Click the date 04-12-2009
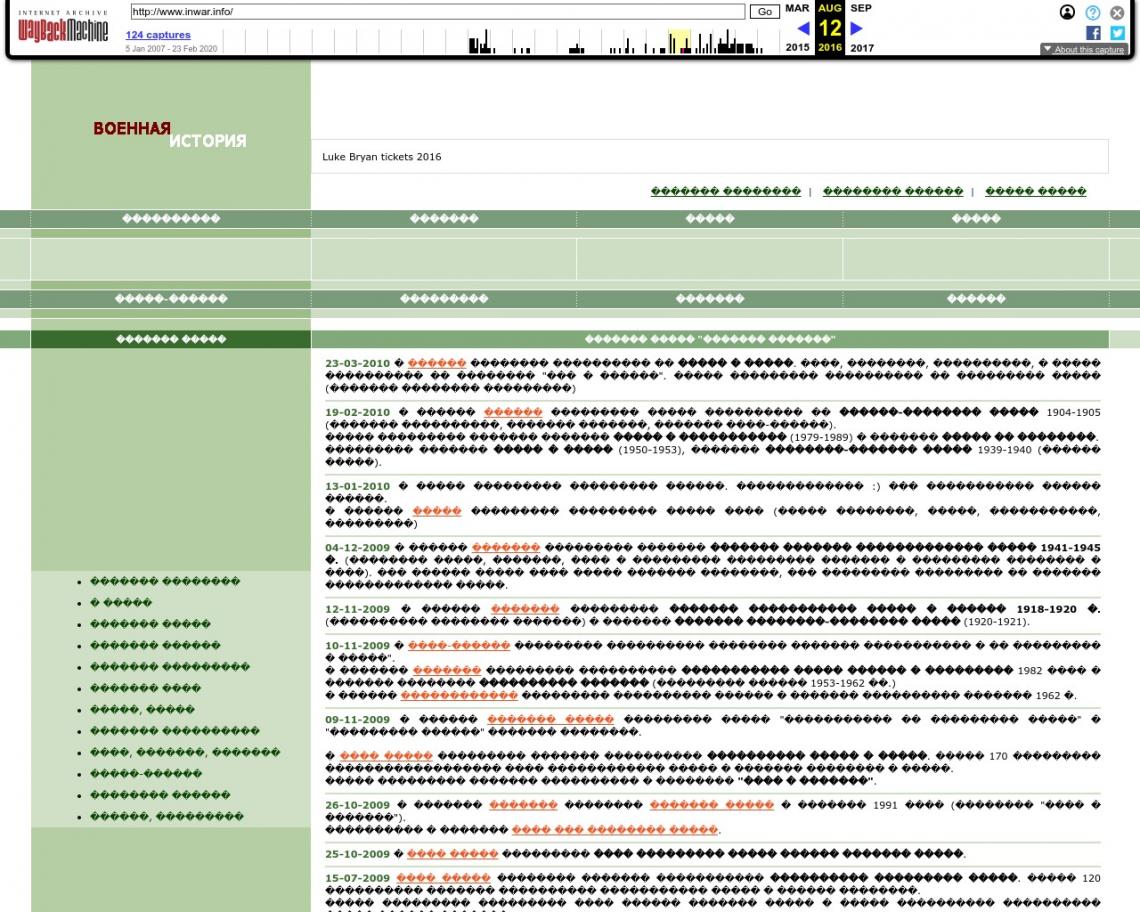This screenshot has width=1140, height=912. tap(357, 548)
